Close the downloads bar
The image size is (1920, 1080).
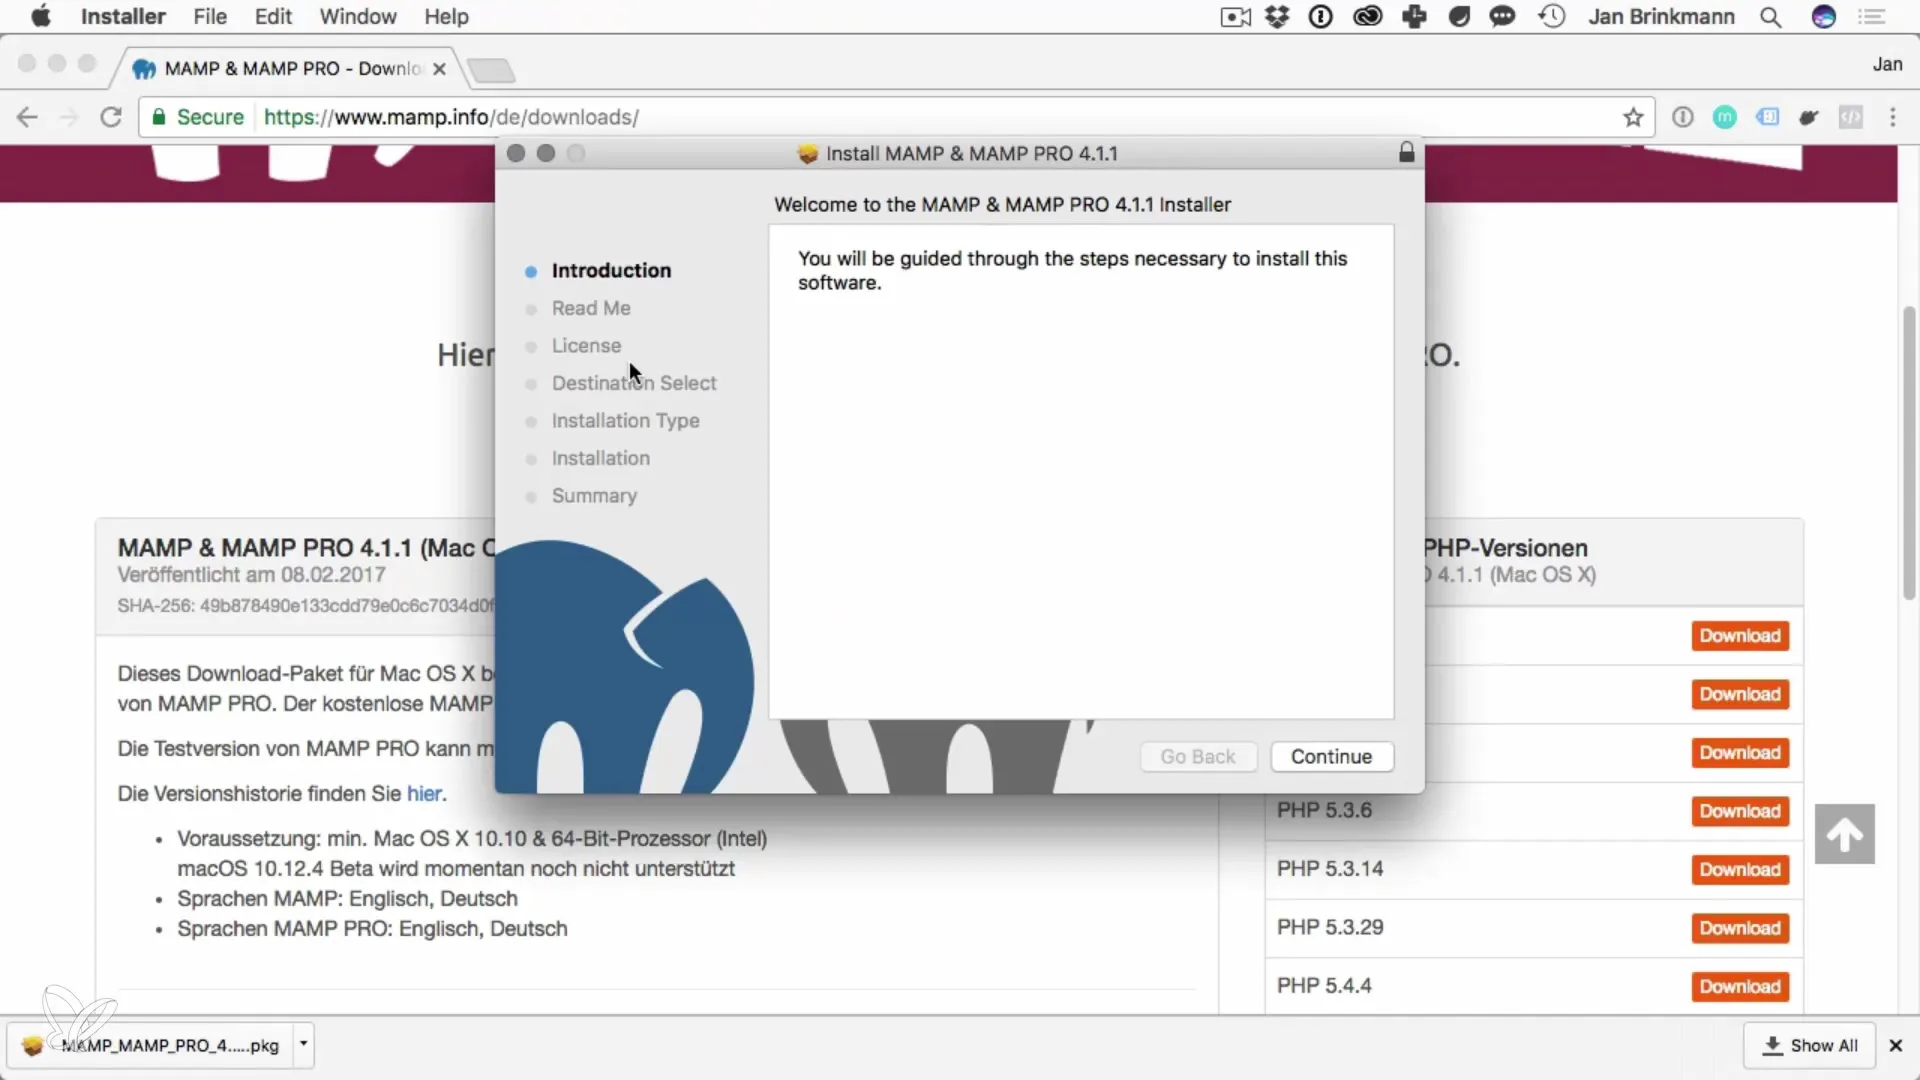point(1895,1045)
